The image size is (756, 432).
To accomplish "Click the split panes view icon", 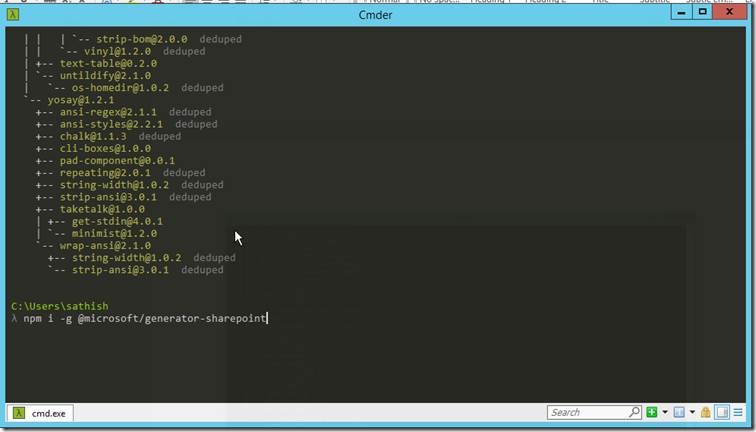I will point(679,412).
